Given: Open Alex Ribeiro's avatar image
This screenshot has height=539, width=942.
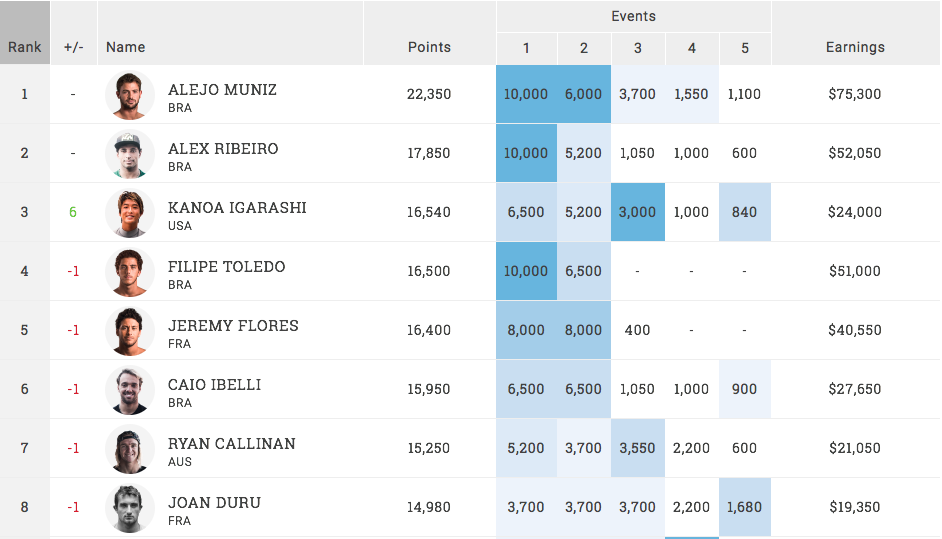Looking at the screenshot, I should point(130,154).
